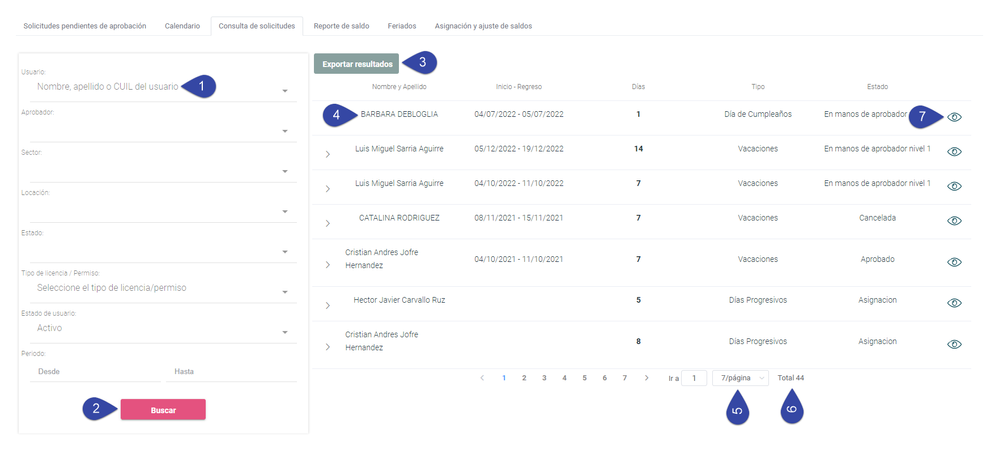
Task: Expand Hector Javier Carvallo Ruz row
Action: (x=327, y=306)
